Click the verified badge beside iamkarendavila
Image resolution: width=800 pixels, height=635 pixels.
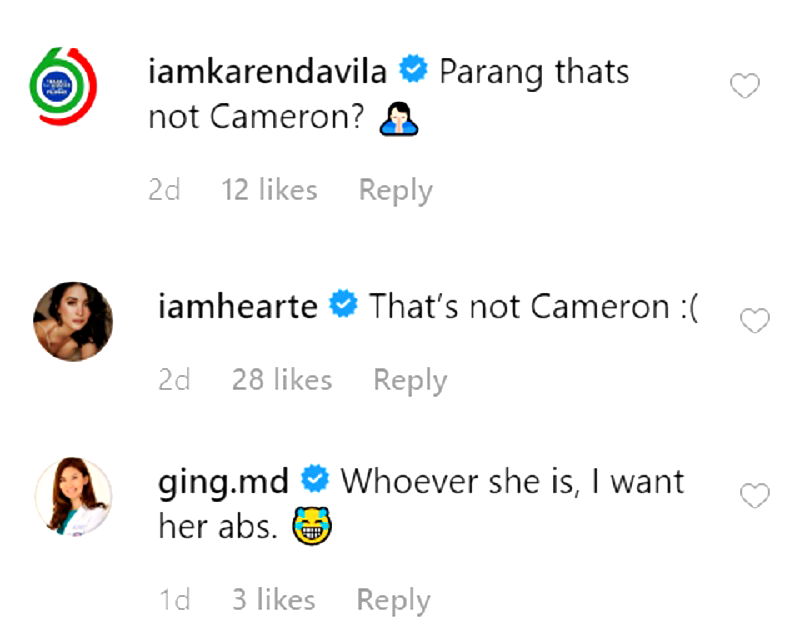pyautogui.click(x=413, y=69)
